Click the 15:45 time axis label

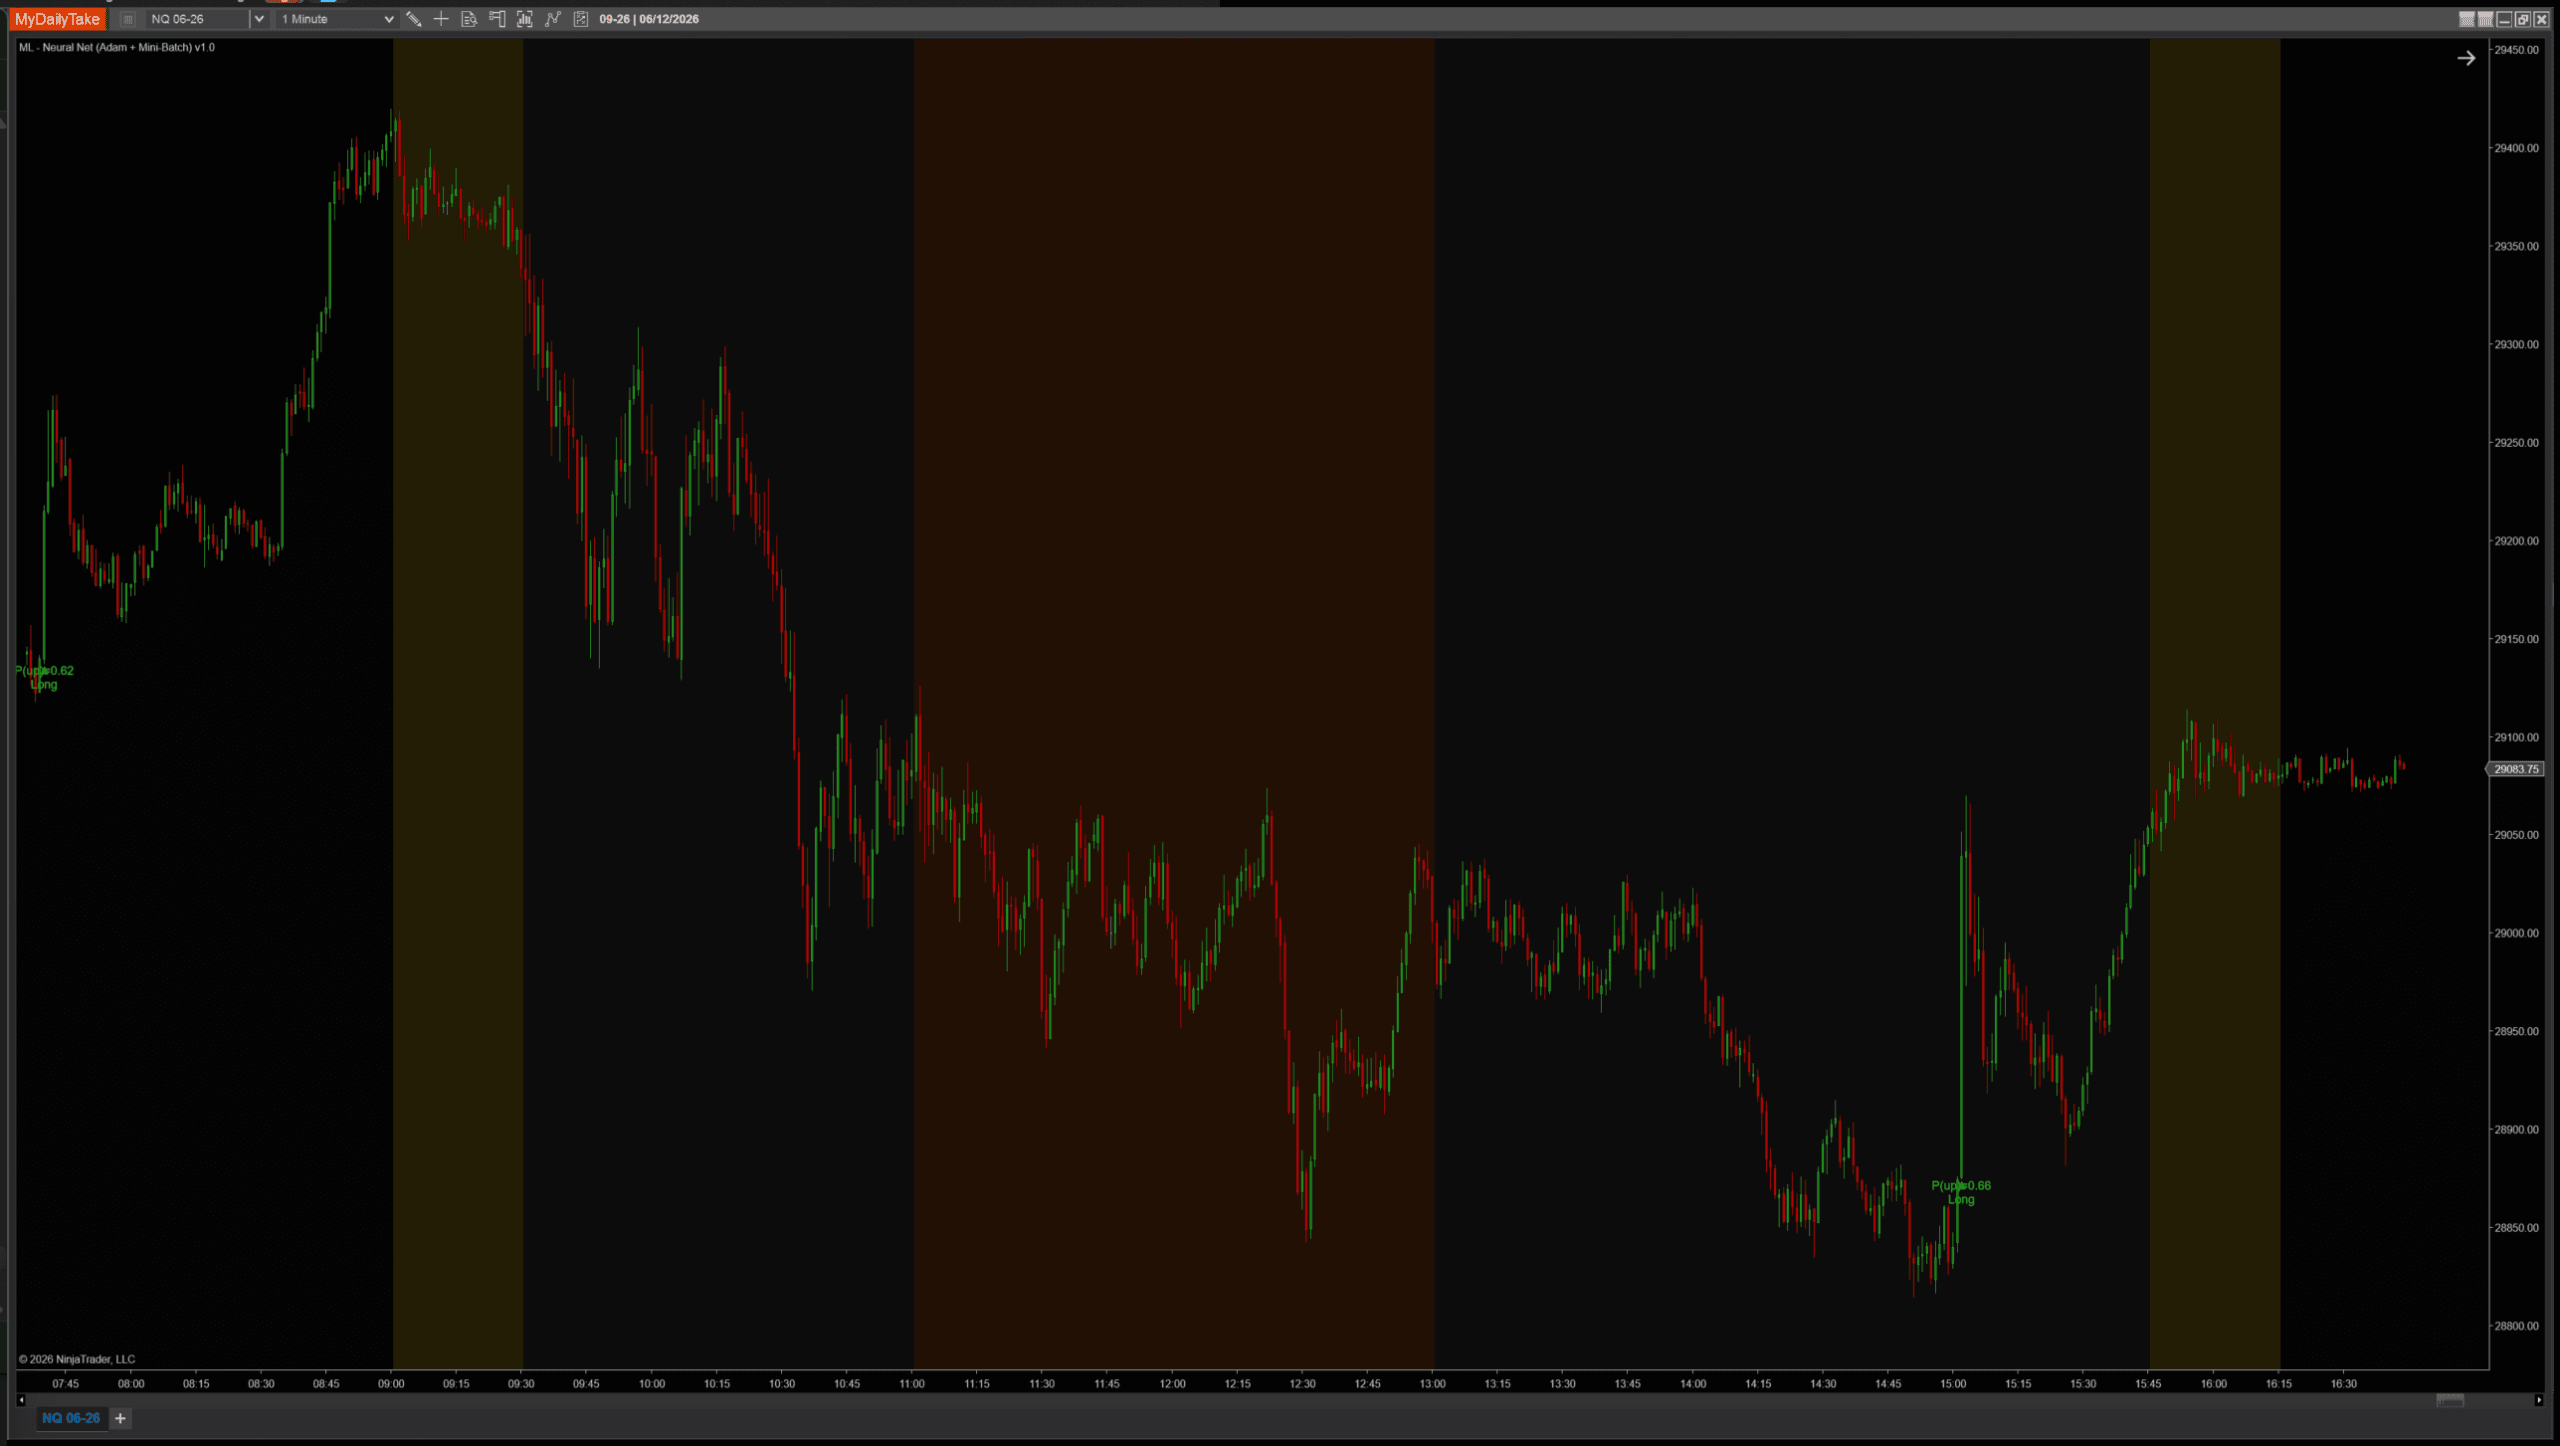click(x=2148, y=1384)
